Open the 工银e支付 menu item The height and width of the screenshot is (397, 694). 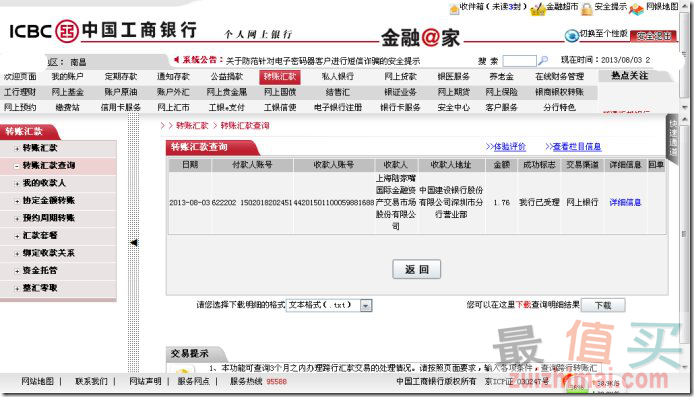point(227,107)
